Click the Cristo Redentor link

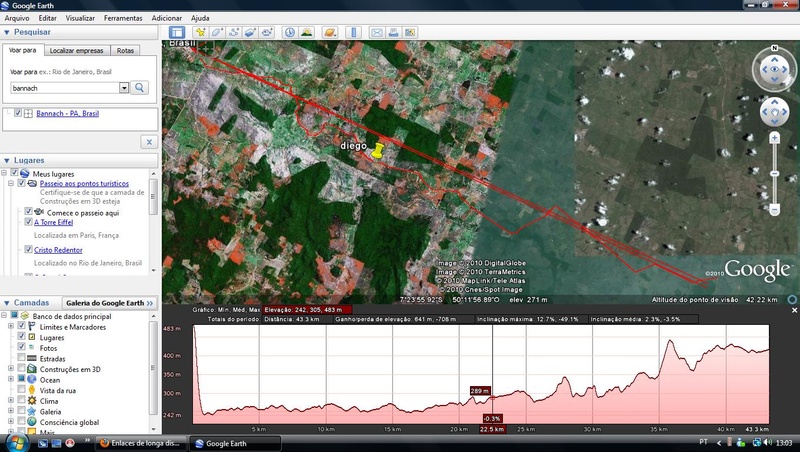[x=58, y=249]
